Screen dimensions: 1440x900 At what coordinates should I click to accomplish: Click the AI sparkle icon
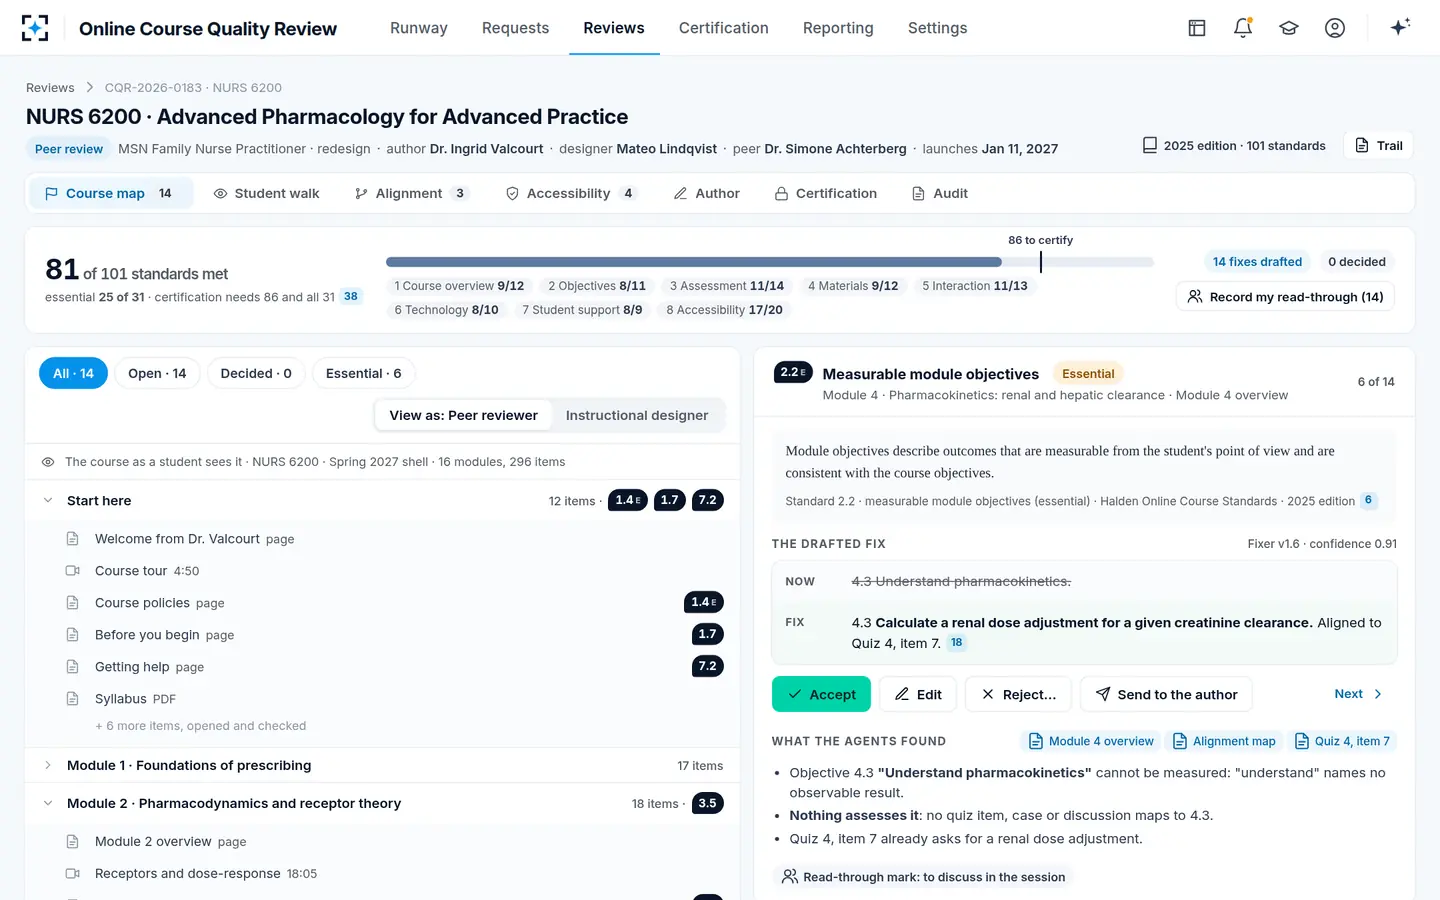click(x=1400, y=27)
